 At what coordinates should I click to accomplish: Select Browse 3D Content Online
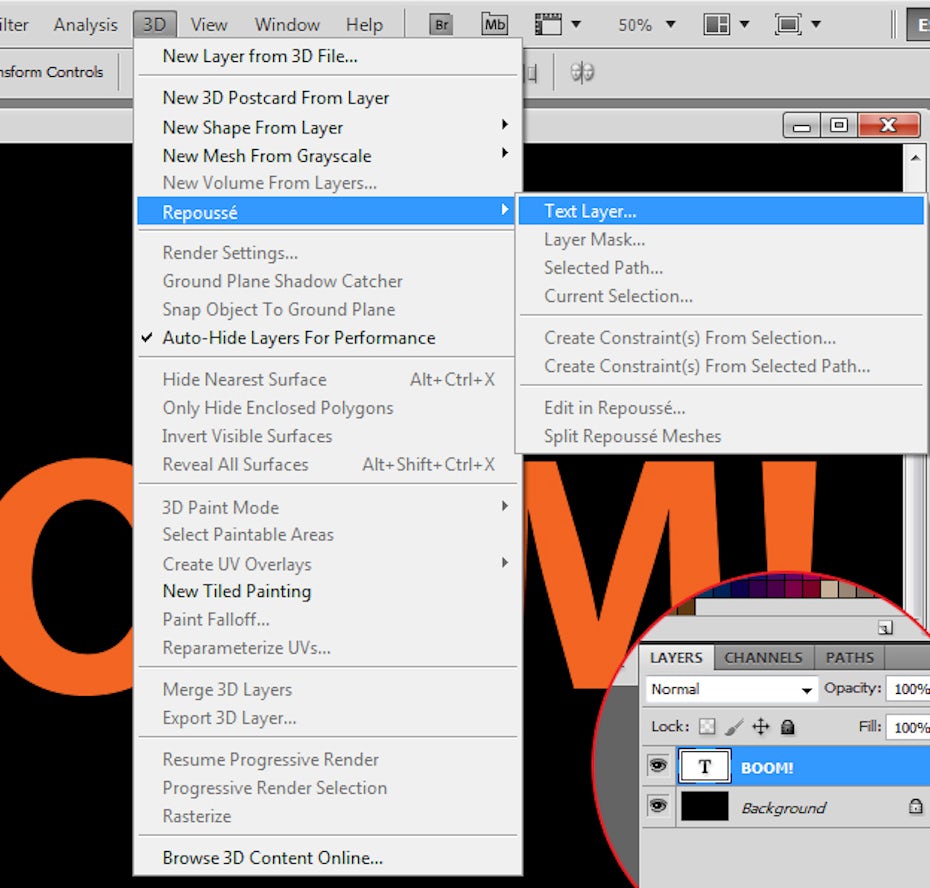[x=272, y=858]
